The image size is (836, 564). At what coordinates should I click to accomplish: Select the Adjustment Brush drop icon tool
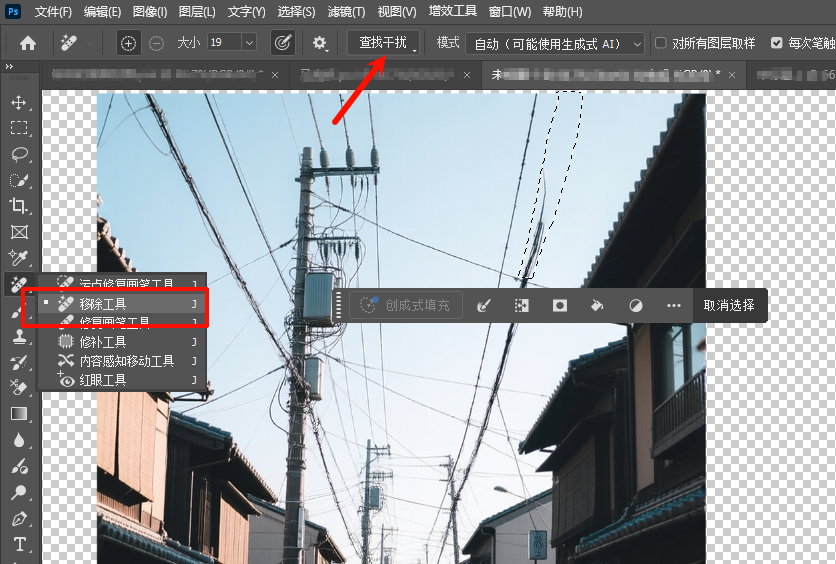[x=19, y=466]
